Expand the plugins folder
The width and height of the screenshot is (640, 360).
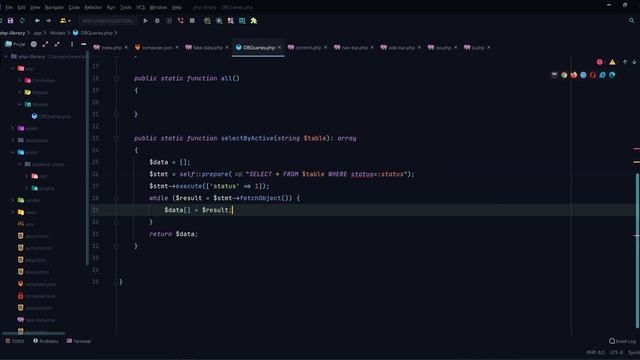click(x=27, y=188)
